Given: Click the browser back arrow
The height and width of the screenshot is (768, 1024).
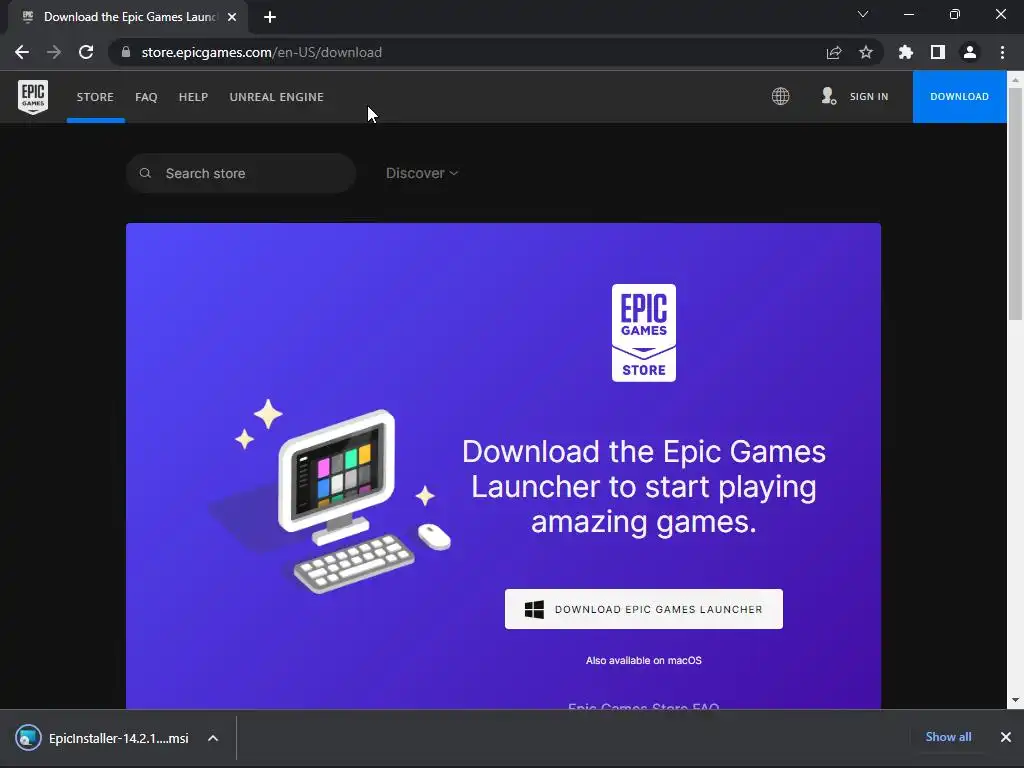Looking at the screenshot, I should [x=22, y=52].
